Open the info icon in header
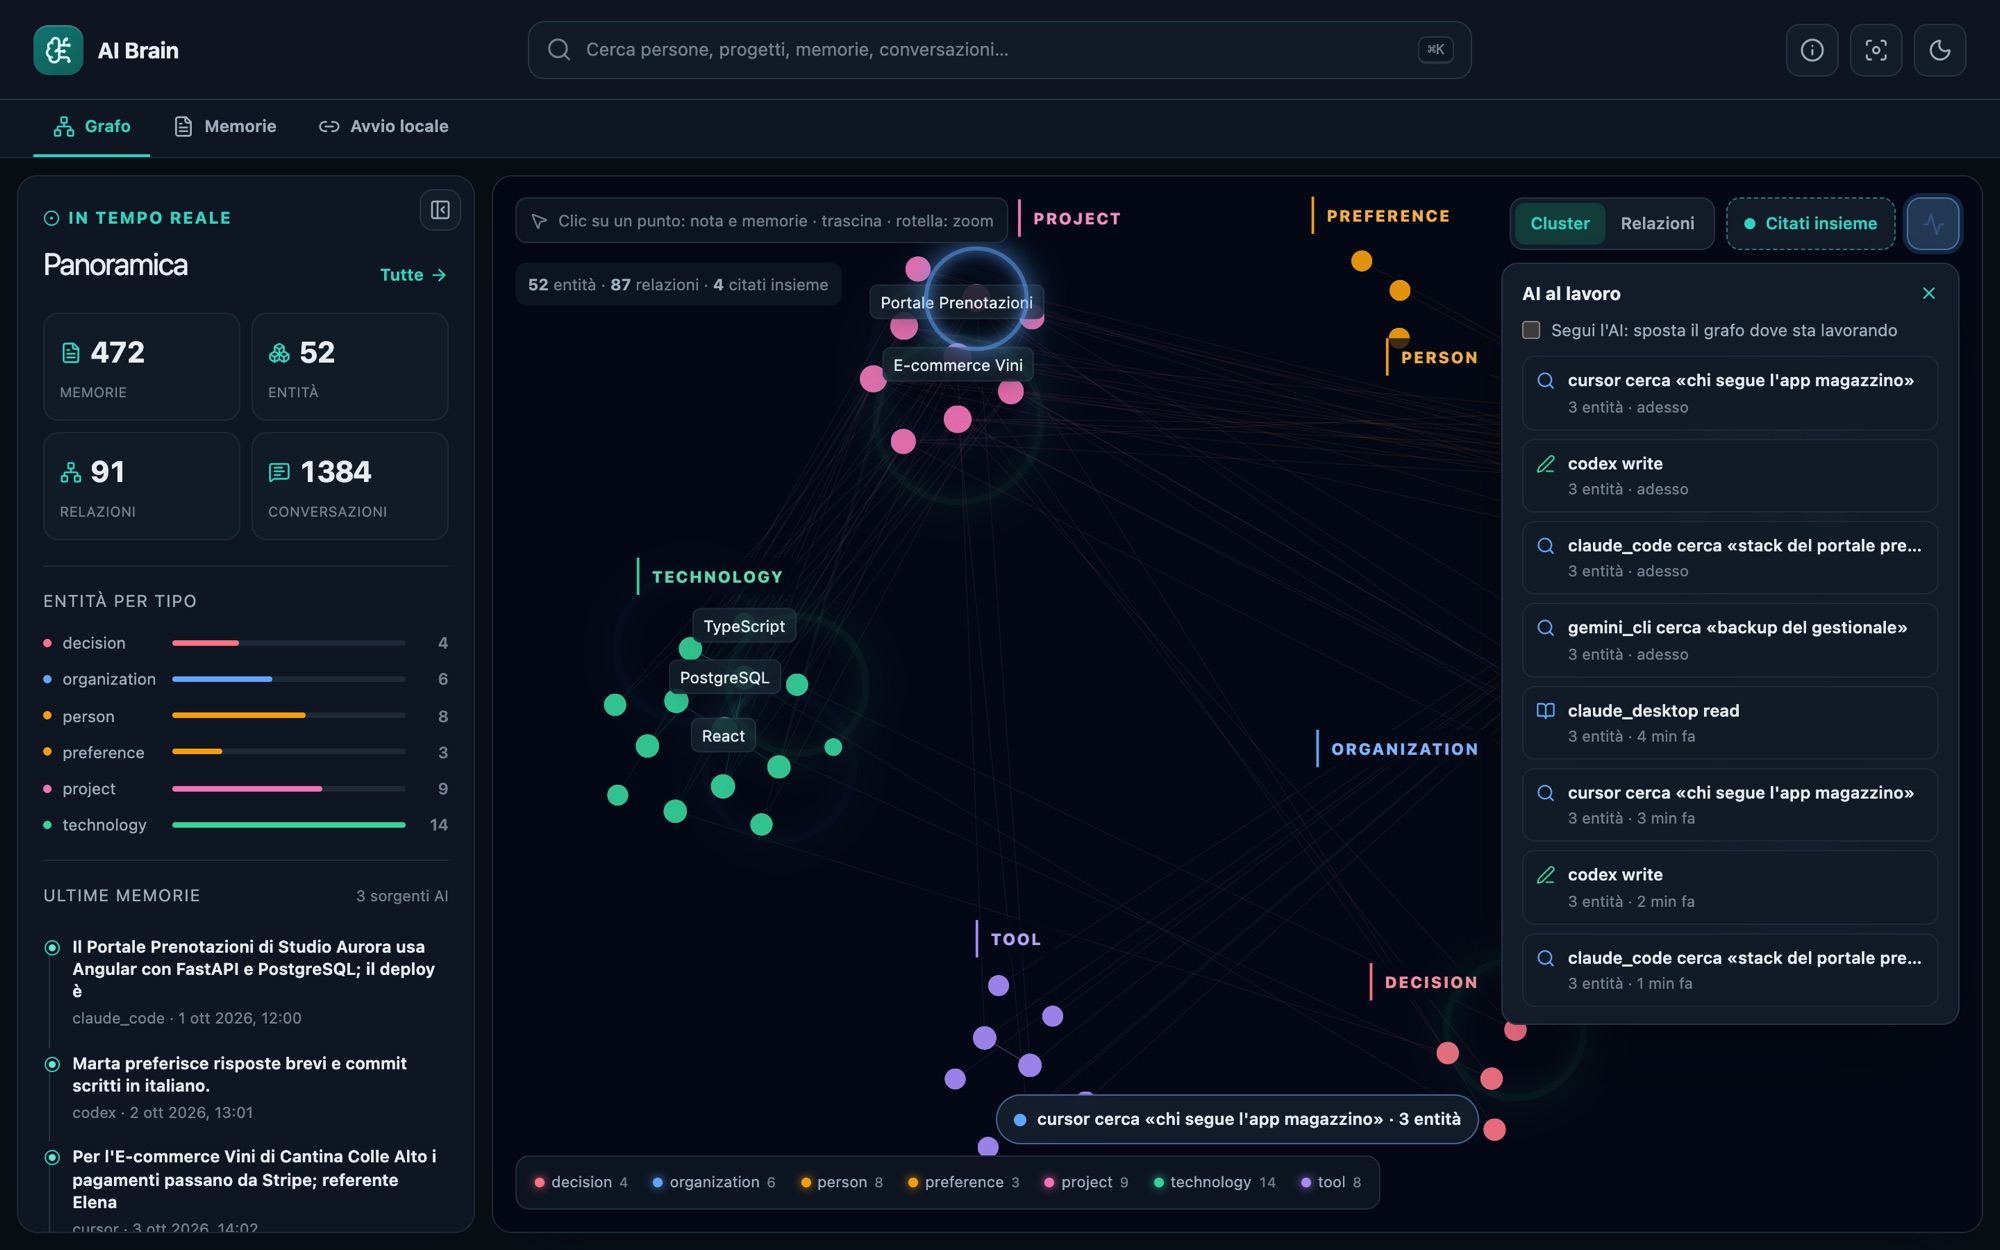This screenshot has height=1250, width=2000. 1812,50
